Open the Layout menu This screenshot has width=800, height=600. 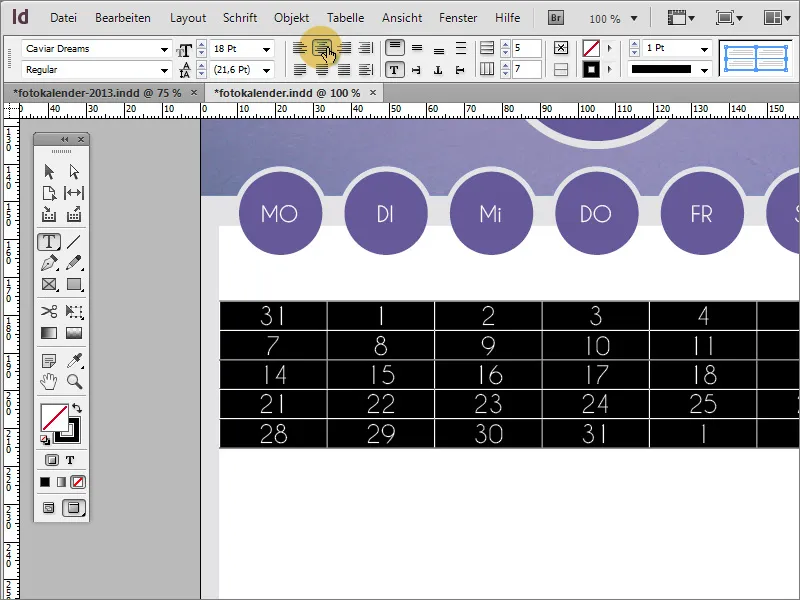(x=188, y=18)
